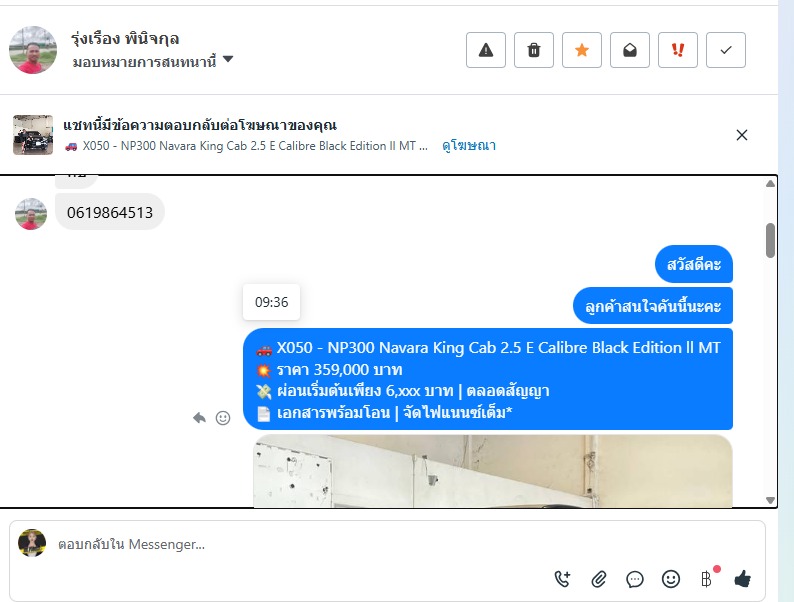Open saved replies speech bubble icon
This screenshot has height=602, width=794.
click(x=634, y=579)
